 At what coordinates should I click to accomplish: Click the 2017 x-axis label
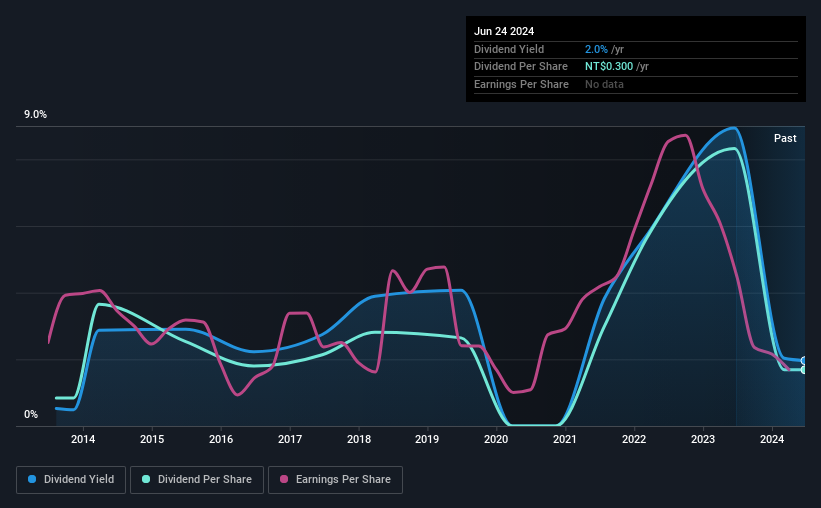pyautogui.click(x=290, y=439)
